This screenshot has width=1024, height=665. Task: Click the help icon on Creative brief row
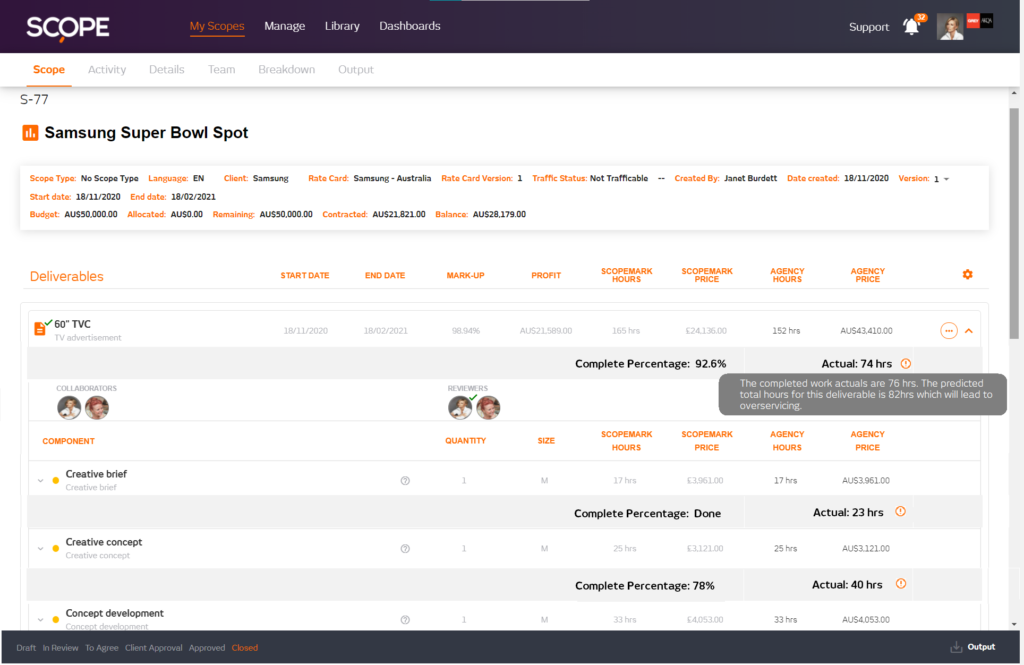(405, 481)
